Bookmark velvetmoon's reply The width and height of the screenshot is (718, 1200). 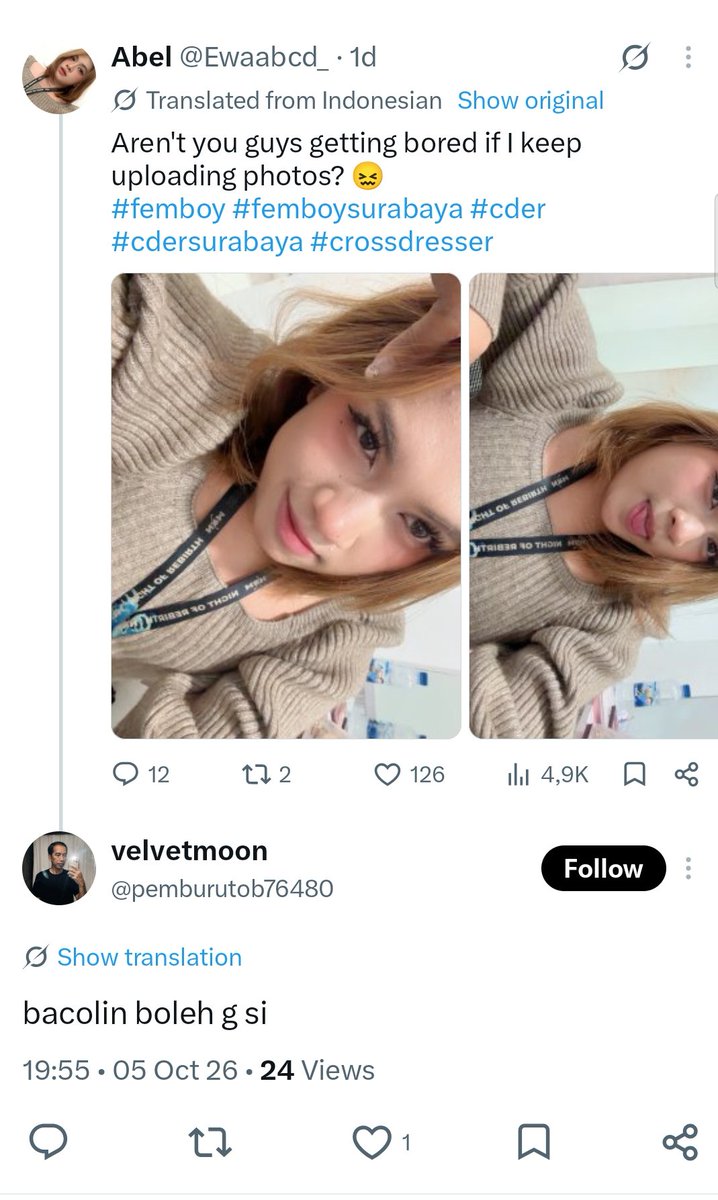533,1142
